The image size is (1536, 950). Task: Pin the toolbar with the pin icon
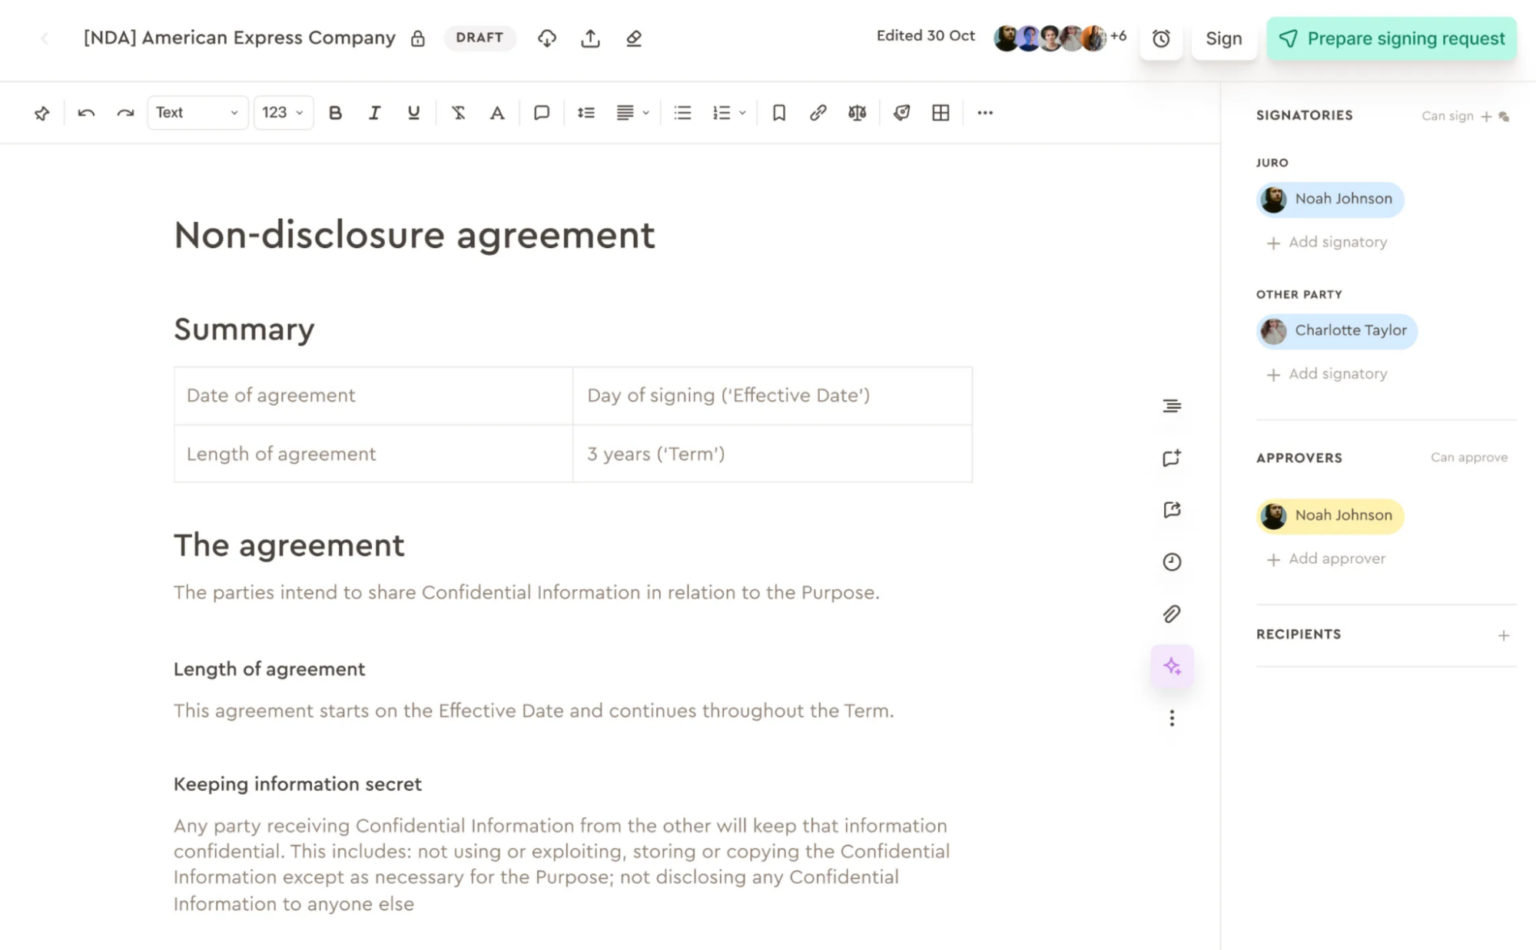pyautogui.click(x=41, y=112)
